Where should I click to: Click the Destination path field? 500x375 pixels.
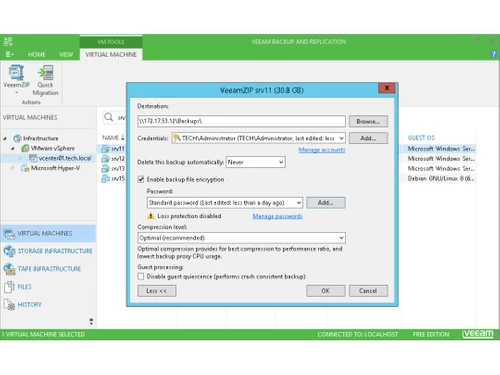[241, 121]
